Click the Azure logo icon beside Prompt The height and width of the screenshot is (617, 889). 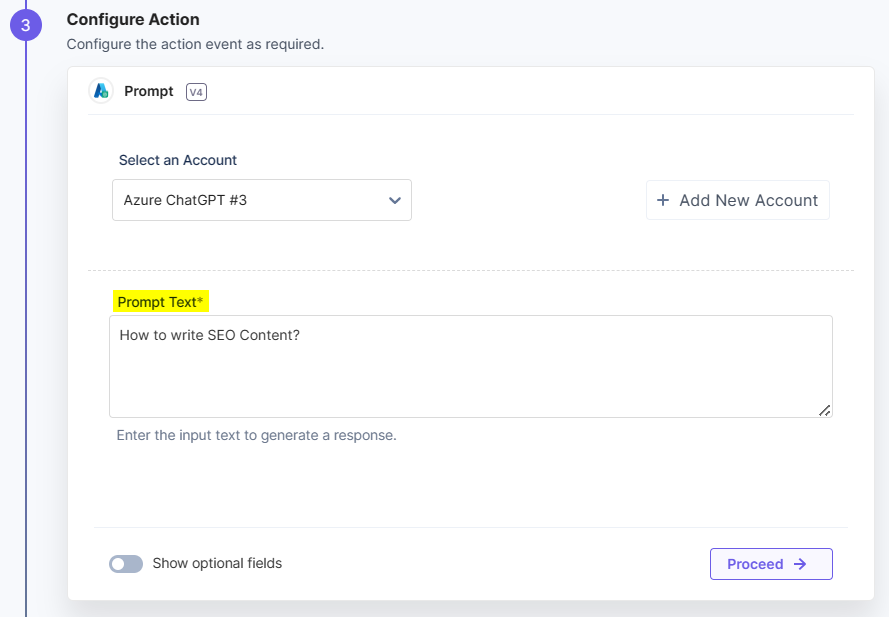(x=101, y=91)
